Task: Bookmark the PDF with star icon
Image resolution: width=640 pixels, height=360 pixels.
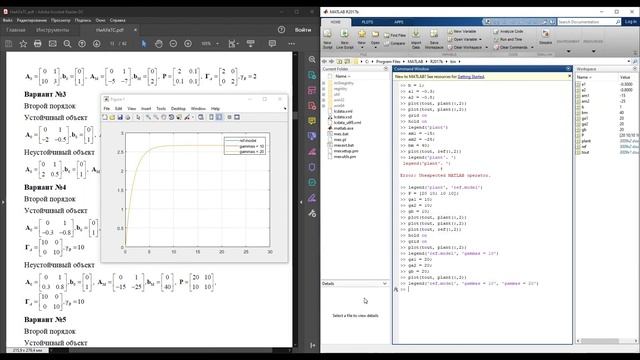Action: click(23, 43)
